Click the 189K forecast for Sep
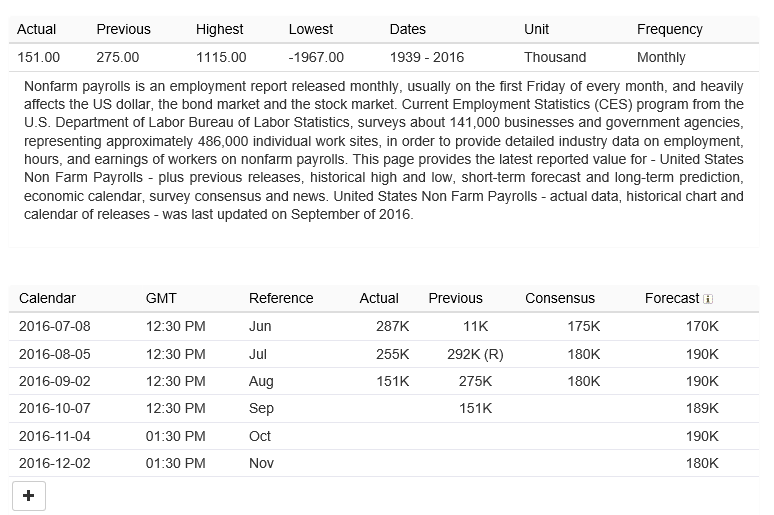Image resolution: width=774 pixels, height=515 pixels. click(702, 408)
